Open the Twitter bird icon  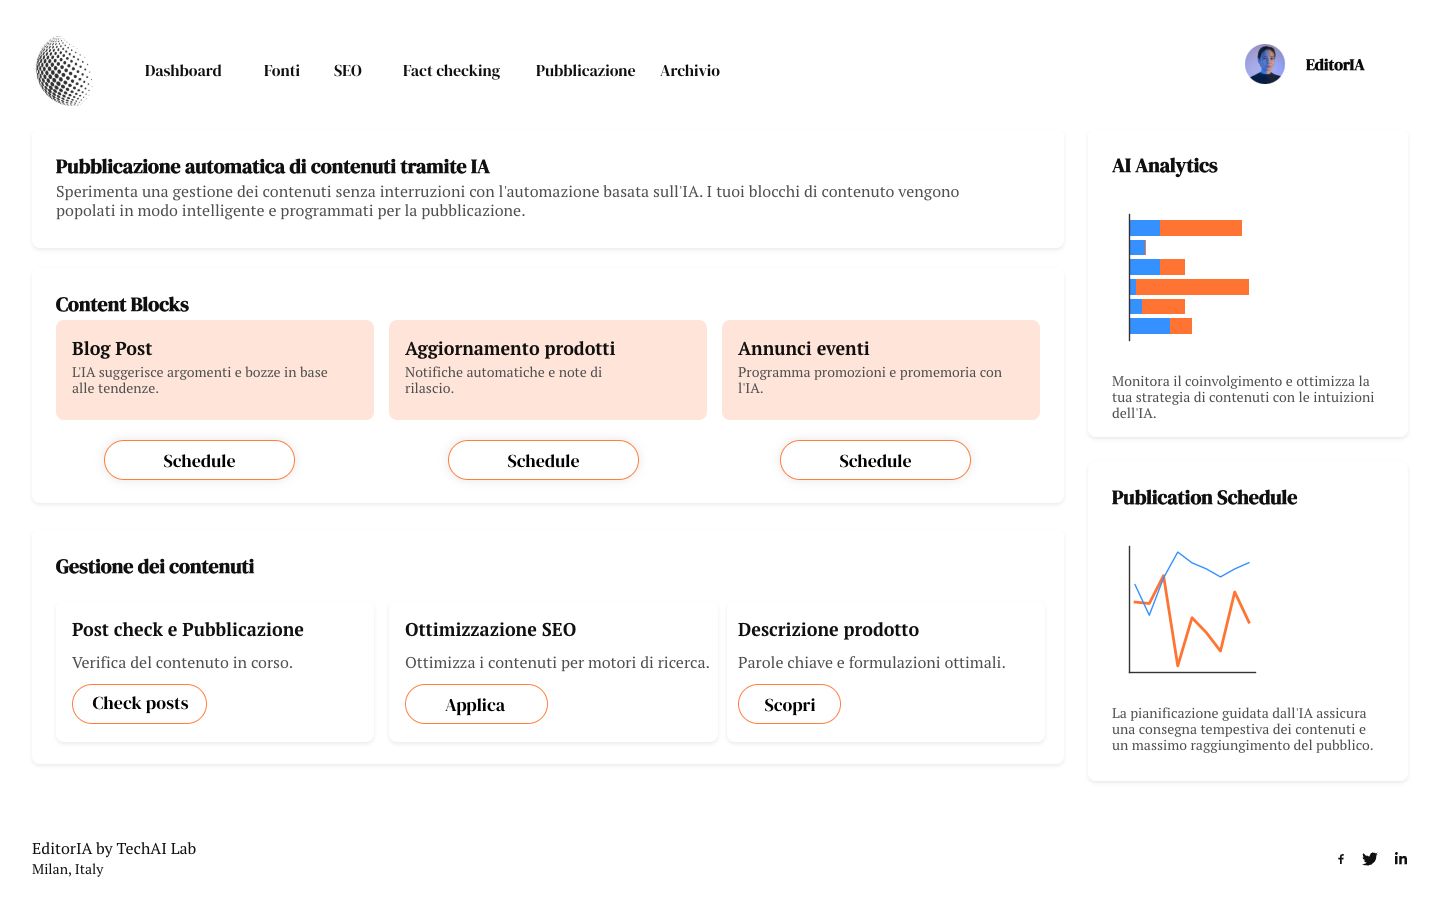coord(1370,859)
